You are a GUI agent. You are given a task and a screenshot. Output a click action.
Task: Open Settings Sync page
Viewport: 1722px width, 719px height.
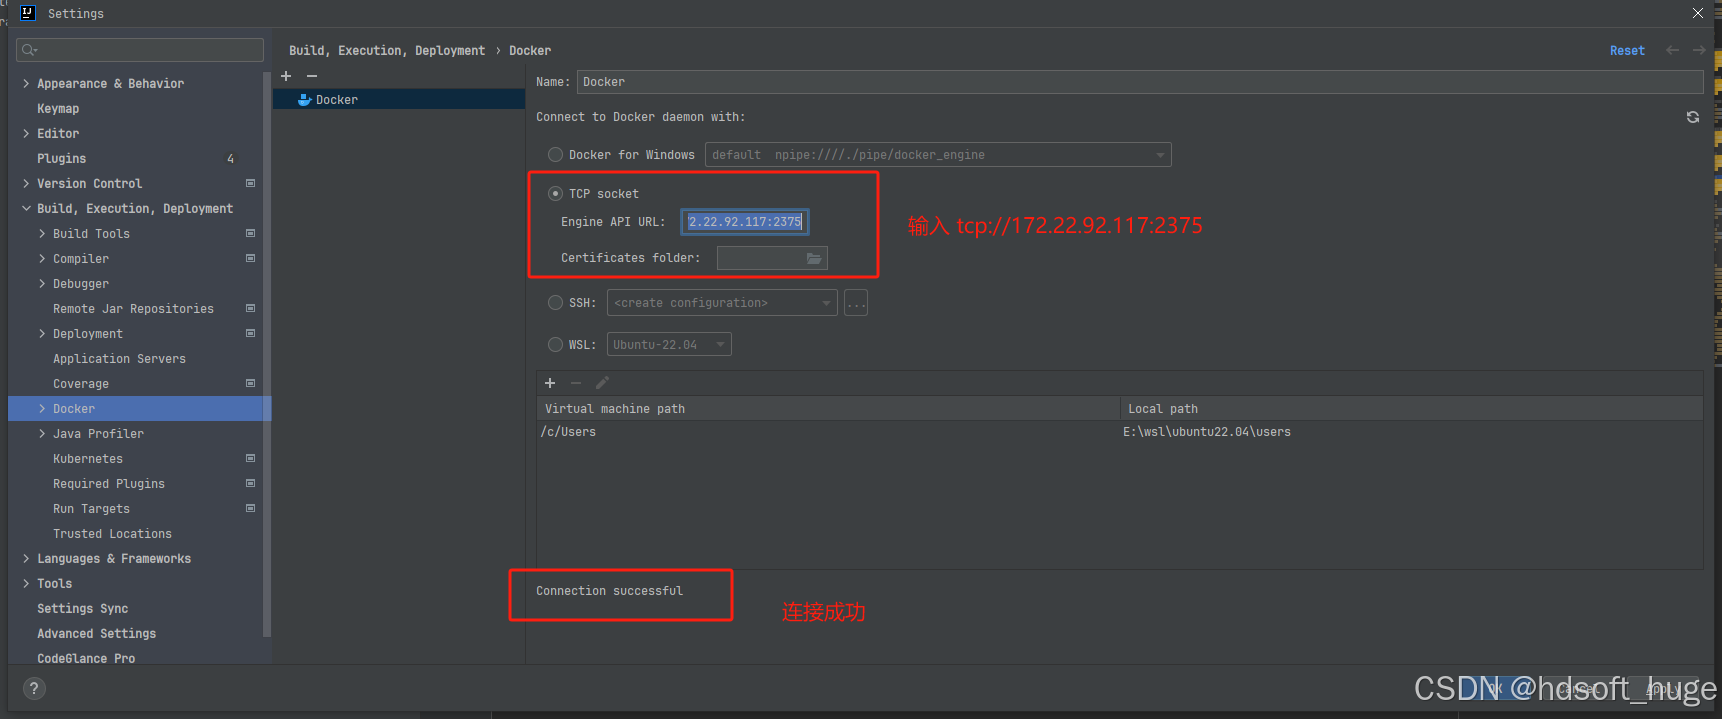pos(82,609)
